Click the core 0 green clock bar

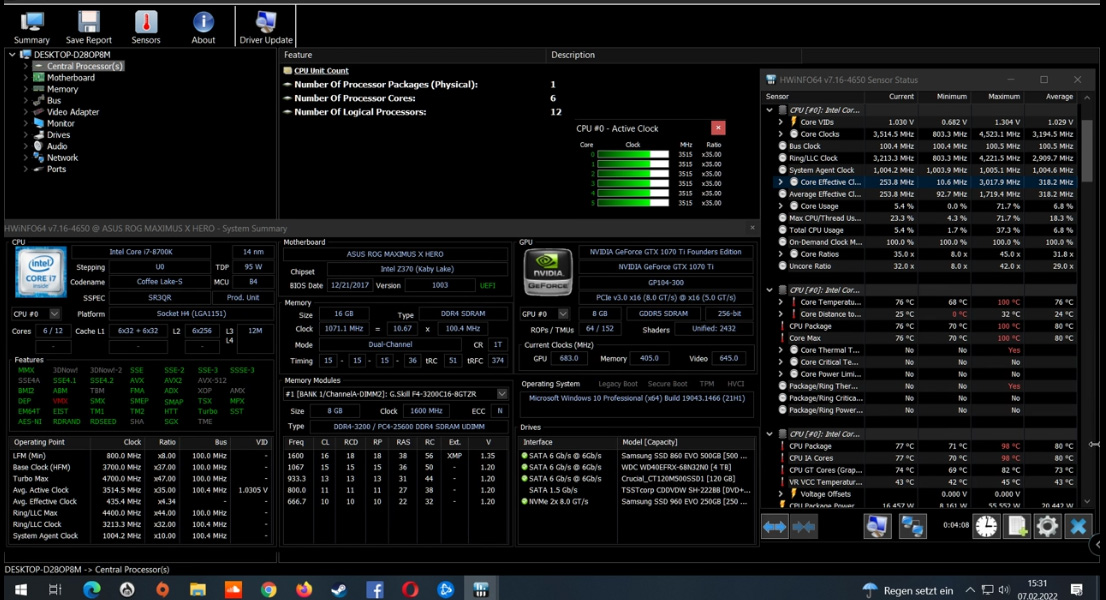[x=633, y=154]
